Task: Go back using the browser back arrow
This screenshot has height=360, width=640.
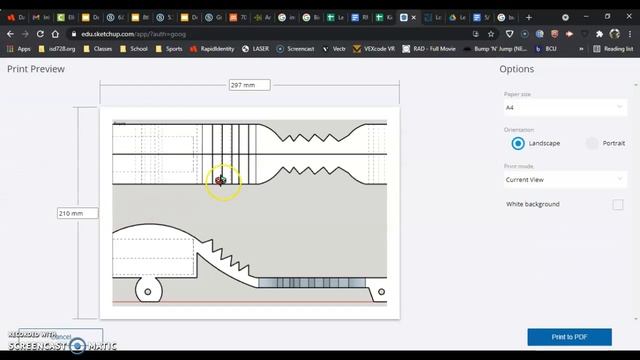Action: click(10, 34)
